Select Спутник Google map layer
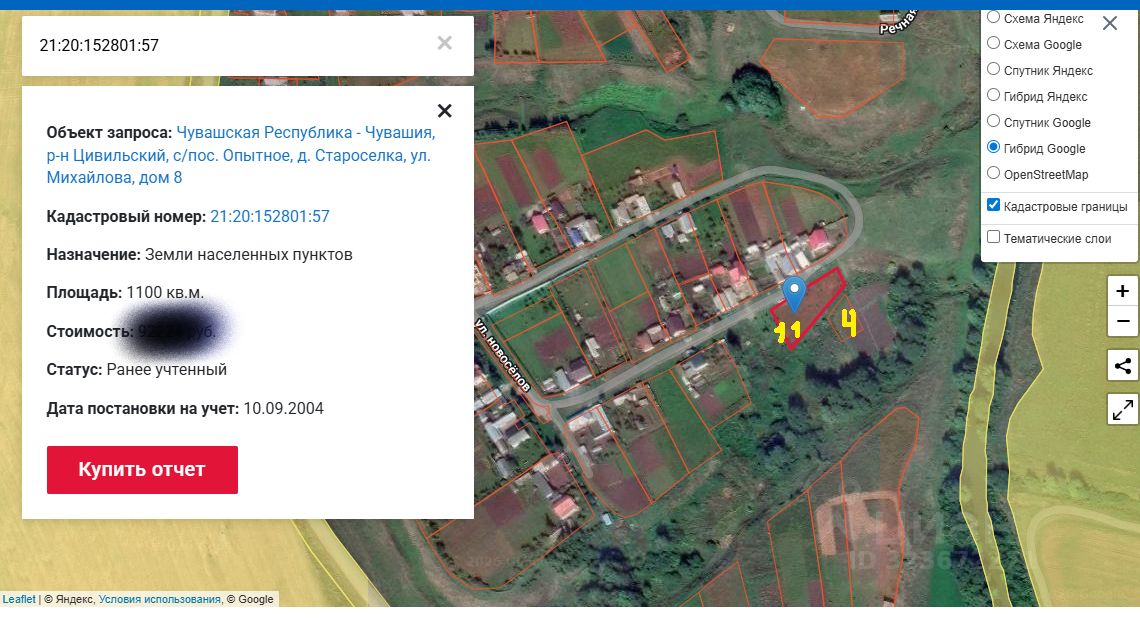Screen dimensions: 1140x622 [993, 121]
